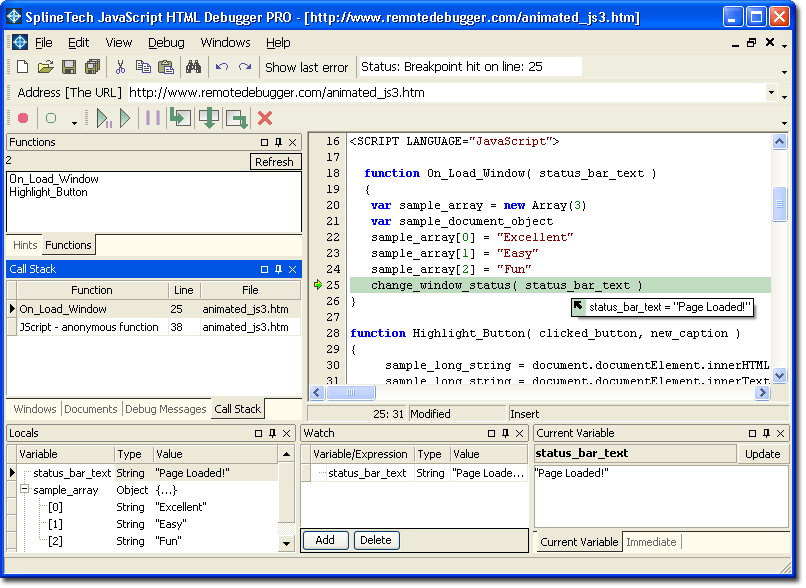This screenshot has height=588, width=806.
Task: Open the breakpoint toolbar dropdown arrow
Action: (75, 122)
